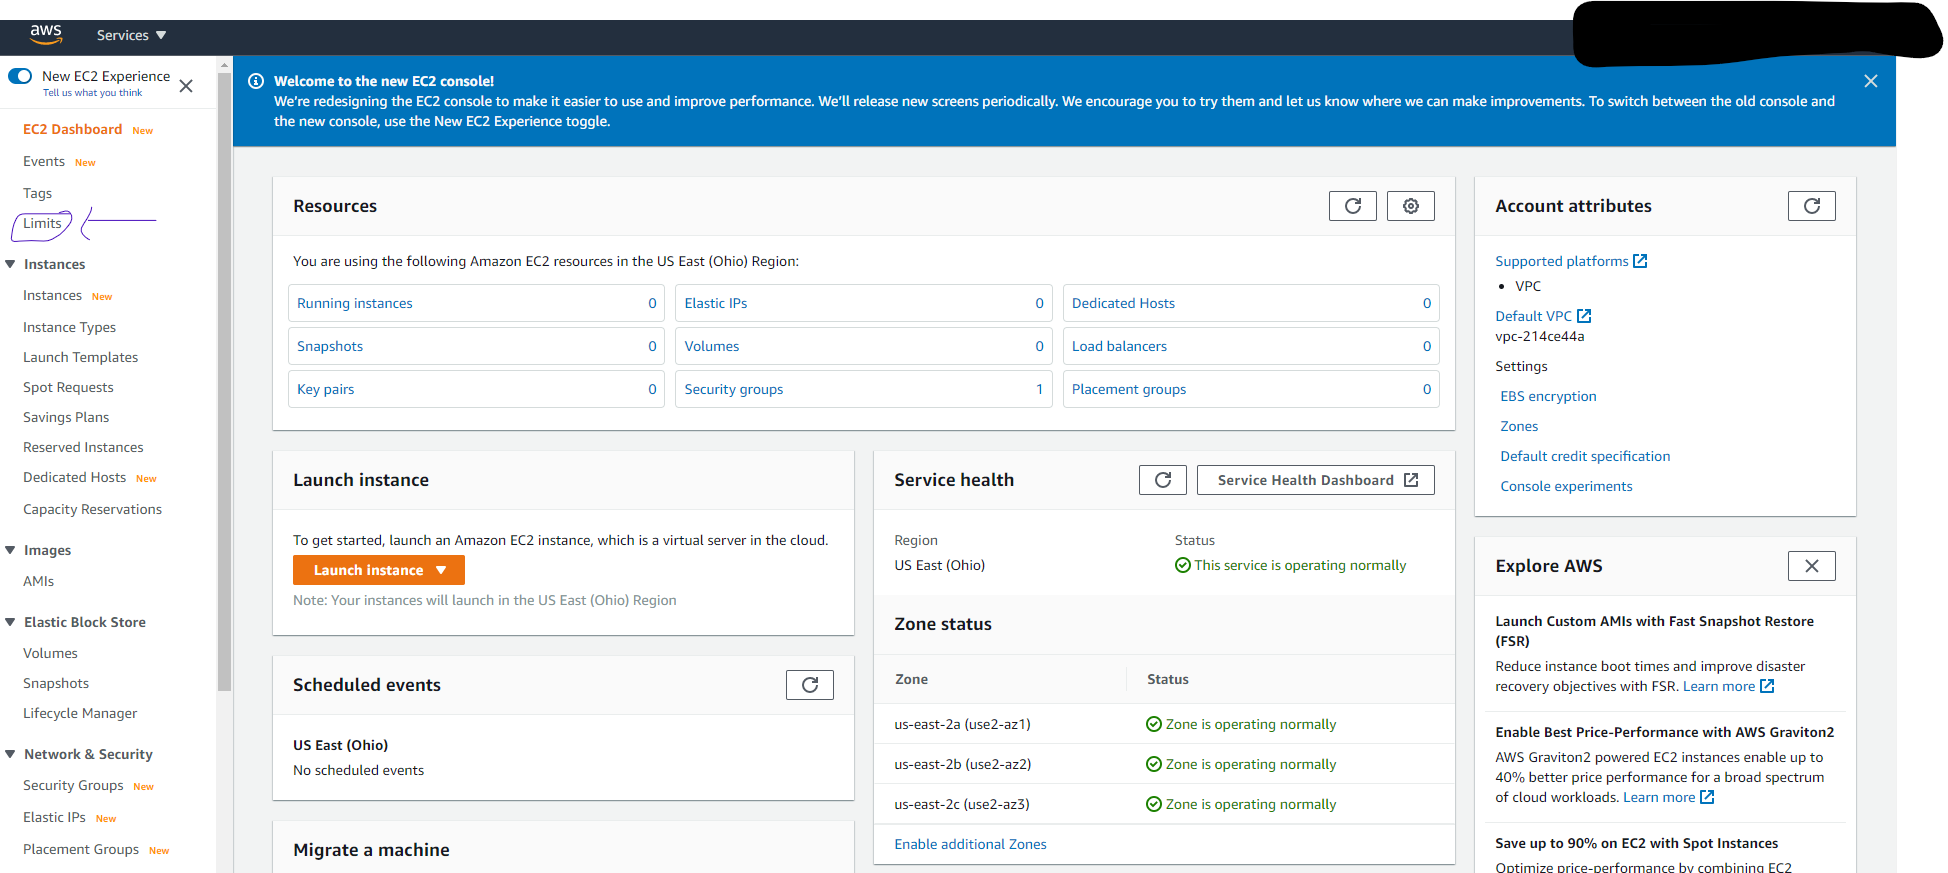Open Instances list in sidebar

52,295
